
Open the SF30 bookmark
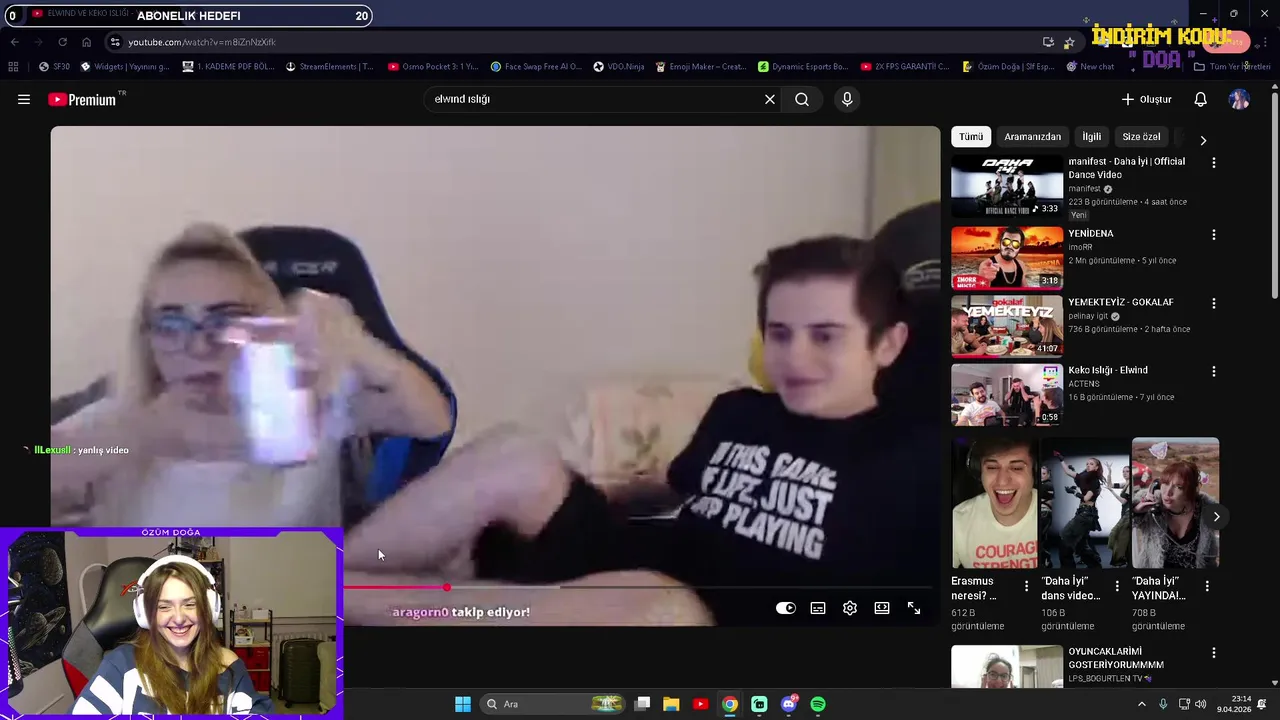point(54,66)
